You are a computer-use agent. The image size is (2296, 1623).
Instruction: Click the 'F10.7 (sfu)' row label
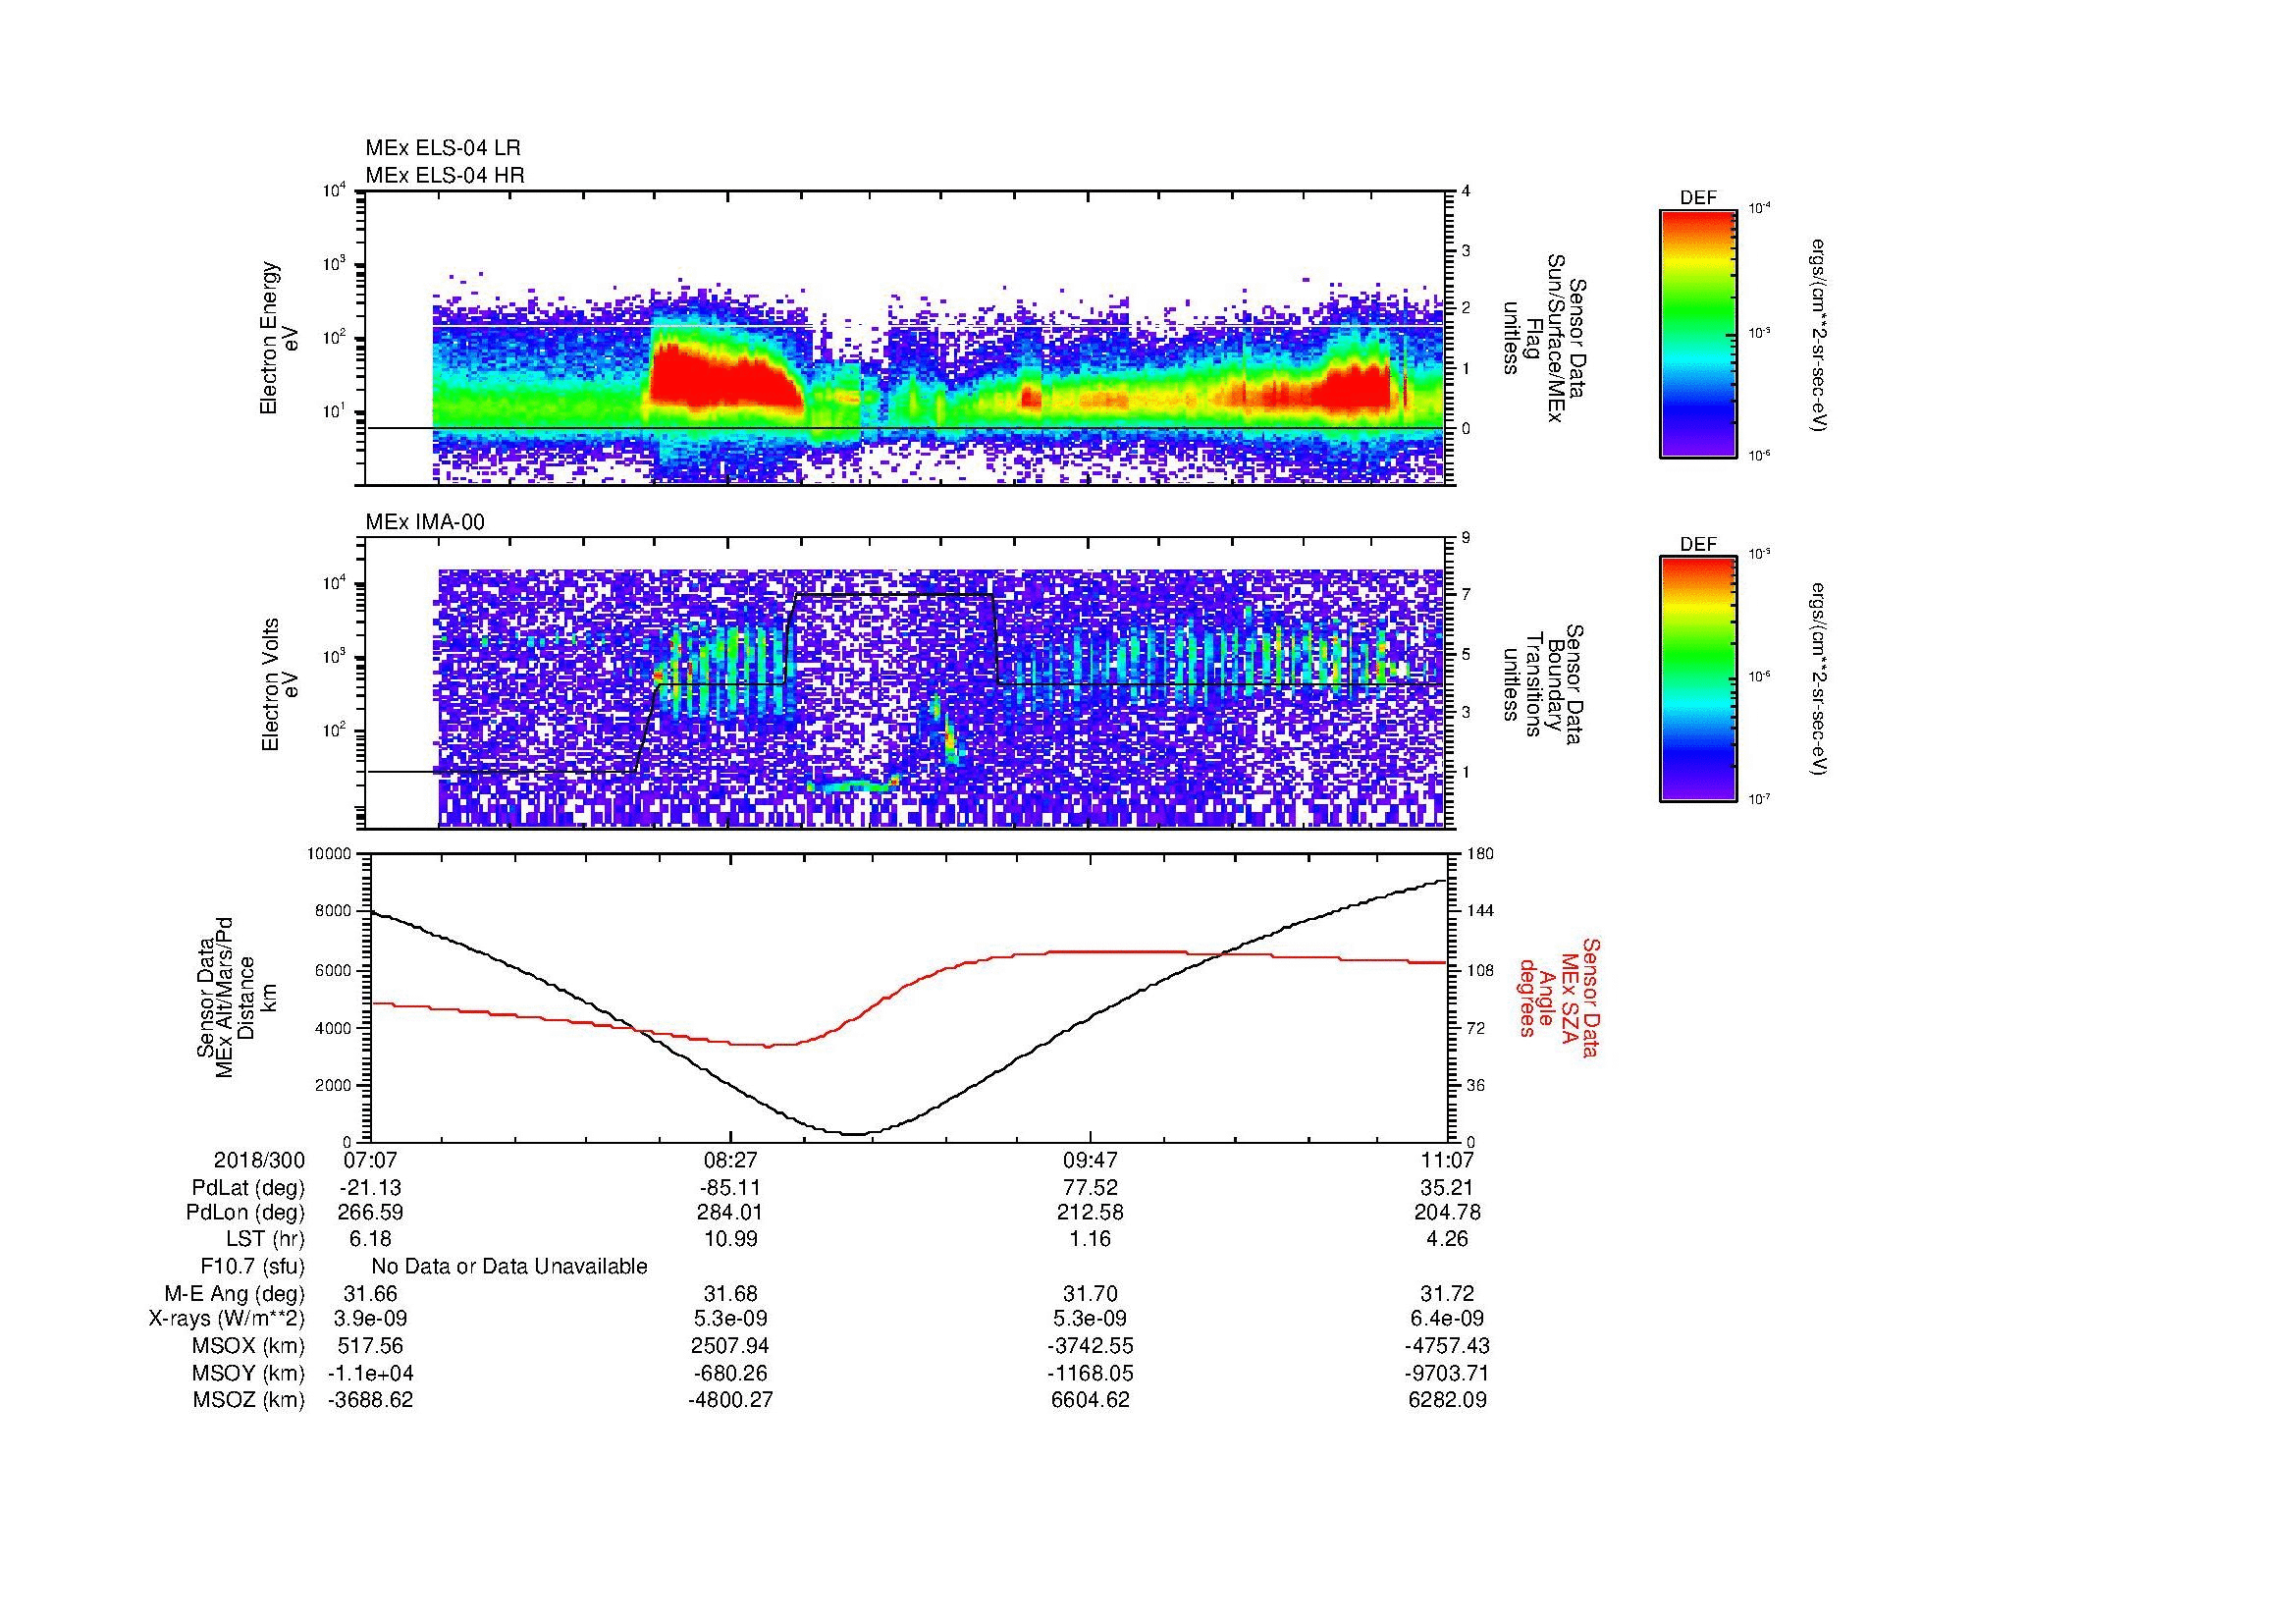252,1267
